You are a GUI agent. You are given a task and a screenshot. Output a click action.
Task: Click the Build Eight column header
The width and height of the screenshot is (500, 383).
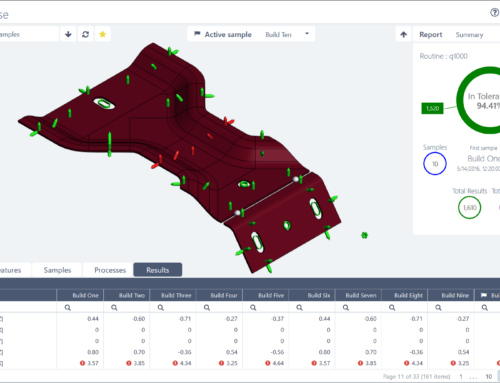pyautogui.click(x=405, y=295)
